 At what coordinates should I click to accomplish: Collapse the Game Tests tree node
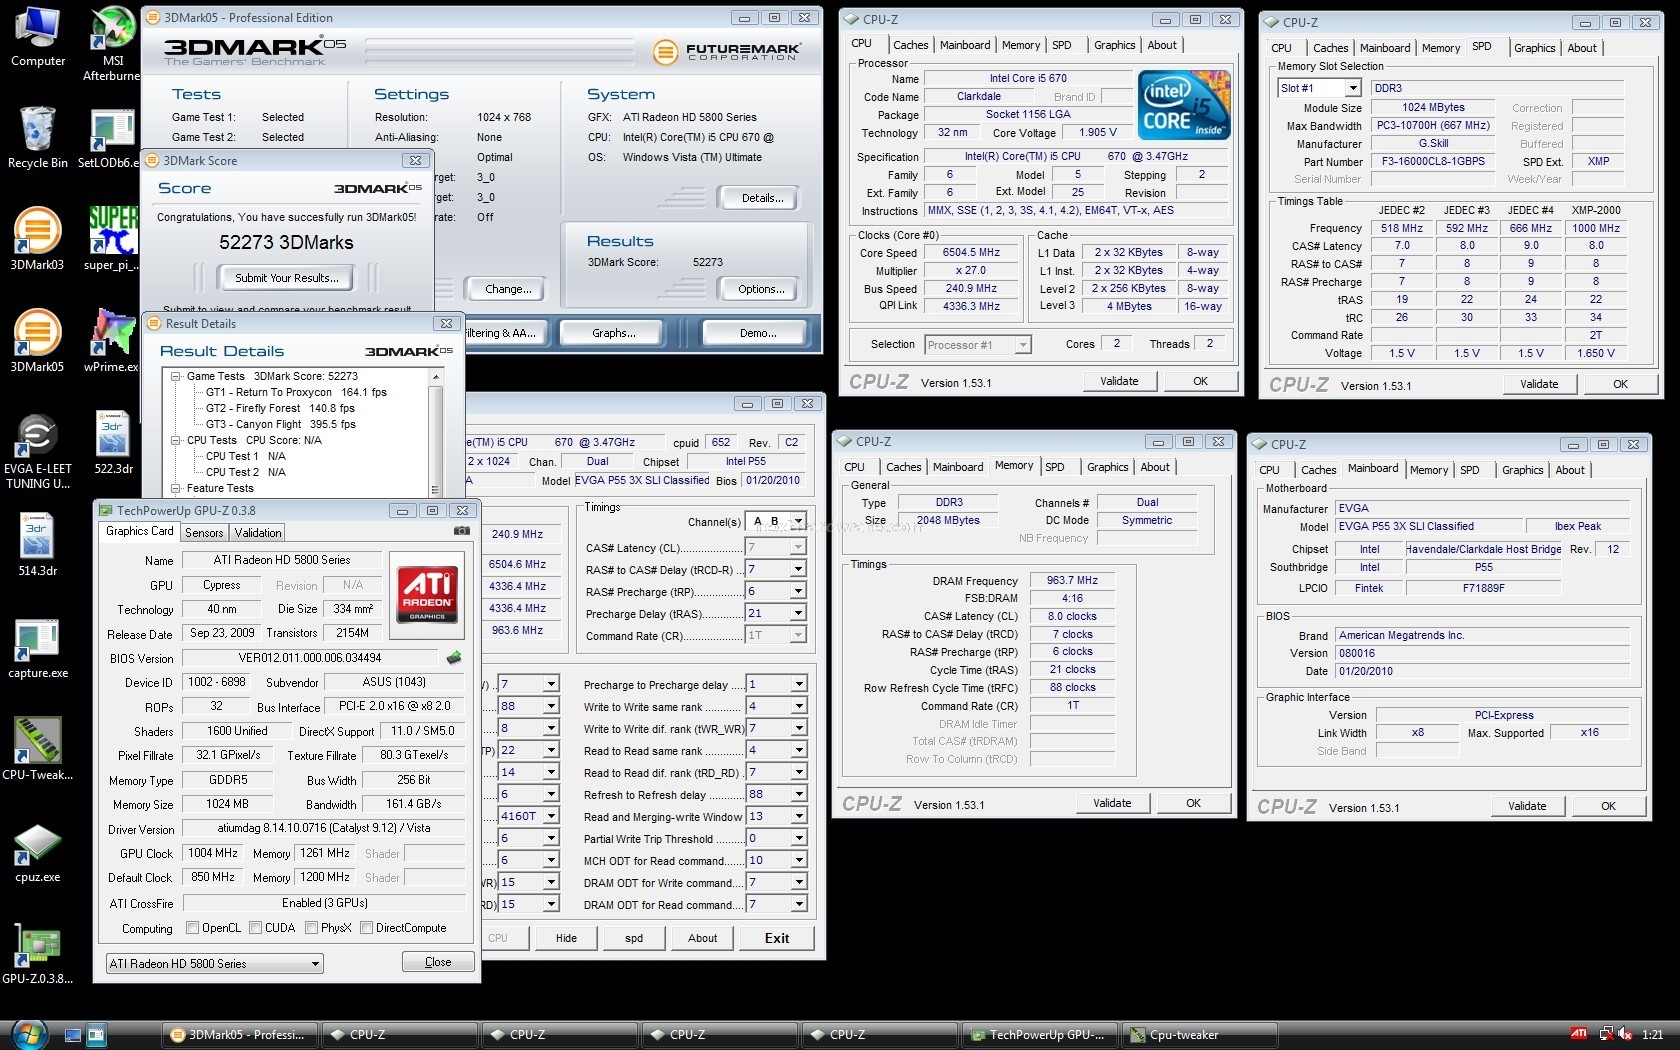click(x=176, y=377)
